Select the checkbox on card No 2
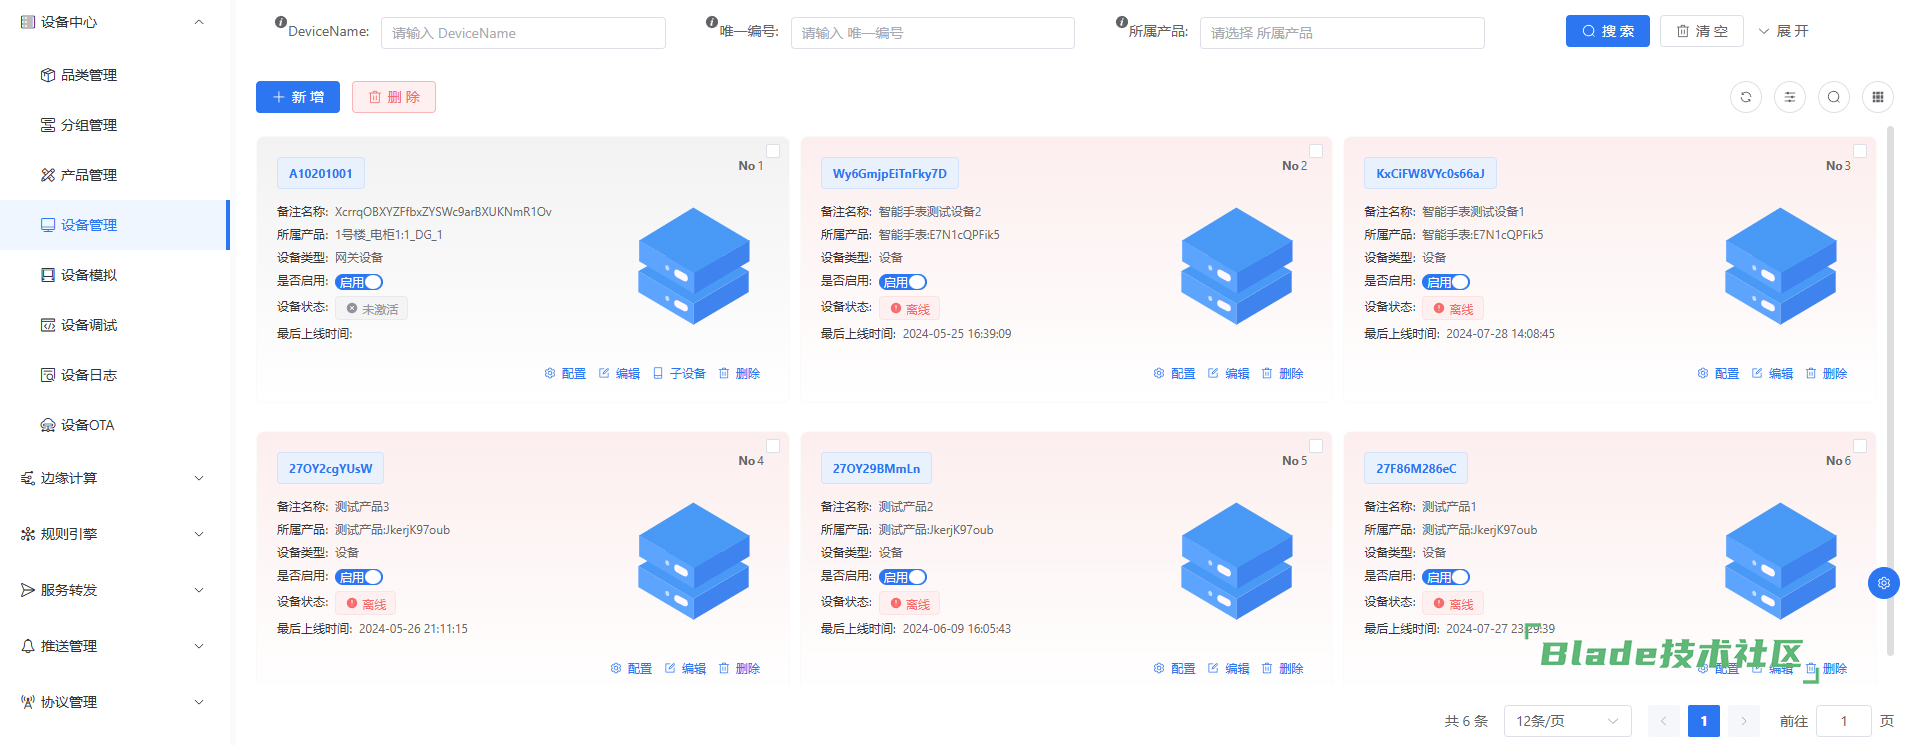This screenshot has width=1907, height=745. click(1316, 152)
